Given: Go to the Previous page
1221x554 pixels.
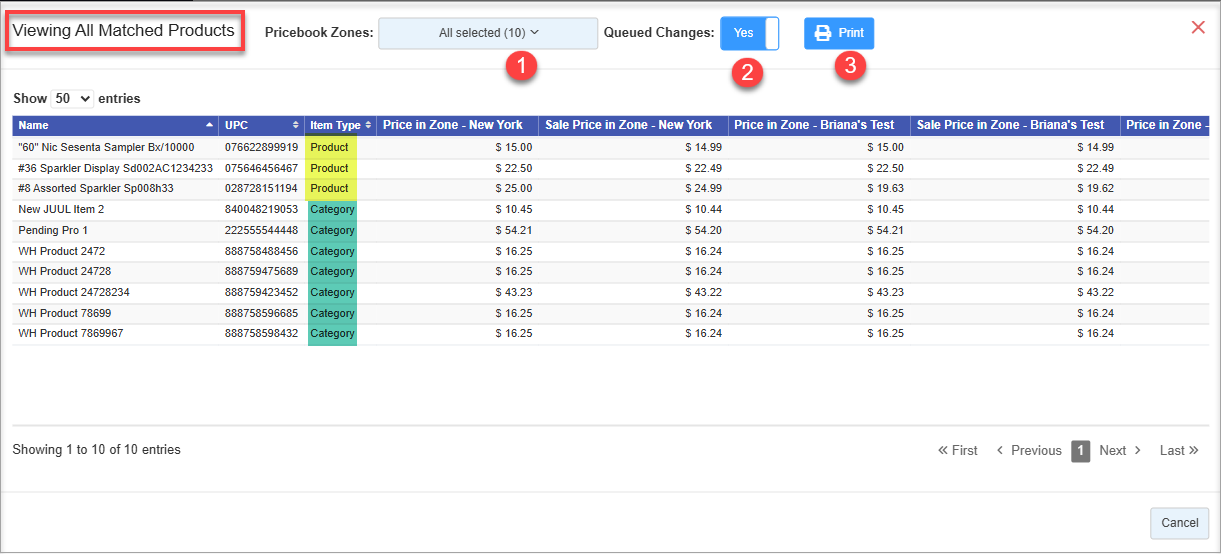Looking at the screenshot, I should 1029,451.
